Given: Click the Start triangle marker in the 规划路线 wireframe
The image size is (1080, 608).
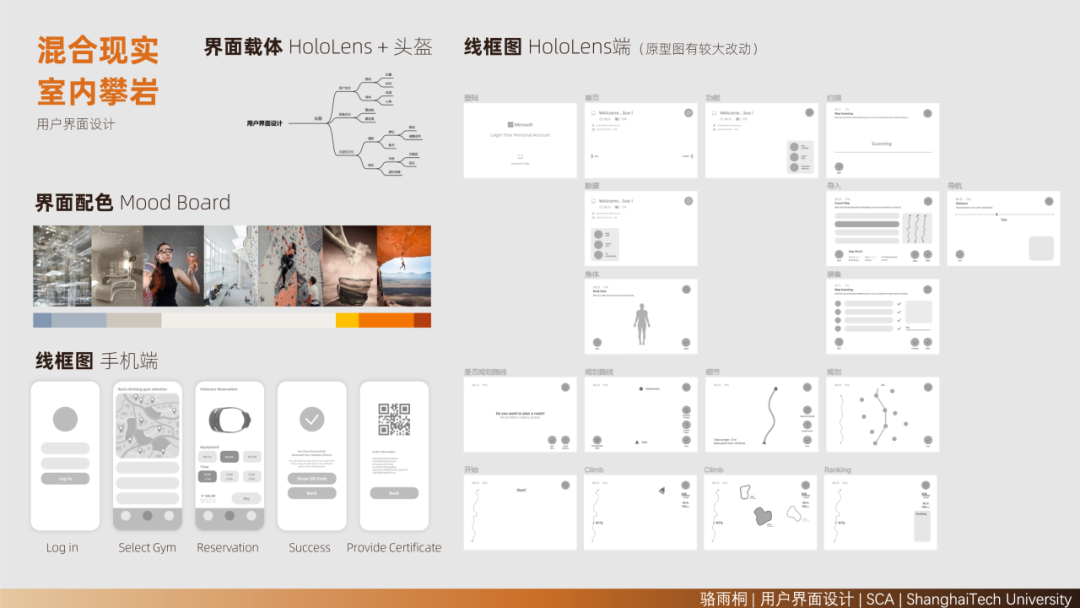Looking at the screenshot, I should [637, 442].
